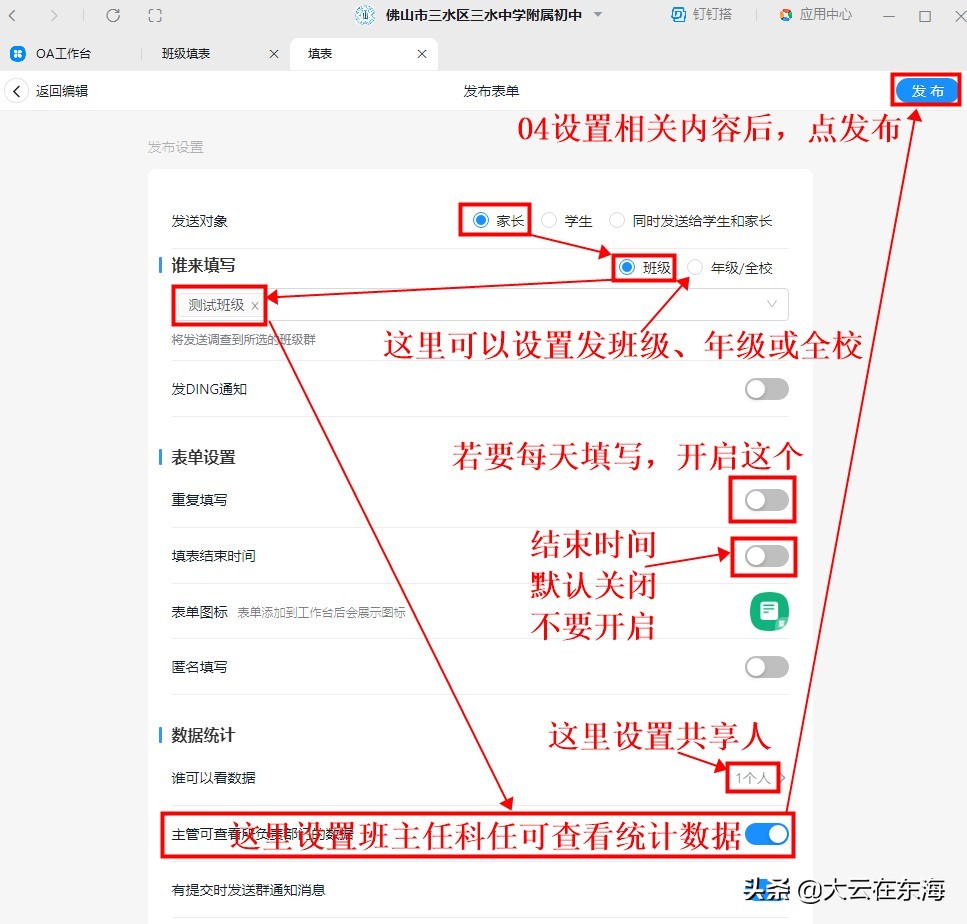Click the browser refresh icon
Screen dimensions: 967x924
(x=113, y=15)
